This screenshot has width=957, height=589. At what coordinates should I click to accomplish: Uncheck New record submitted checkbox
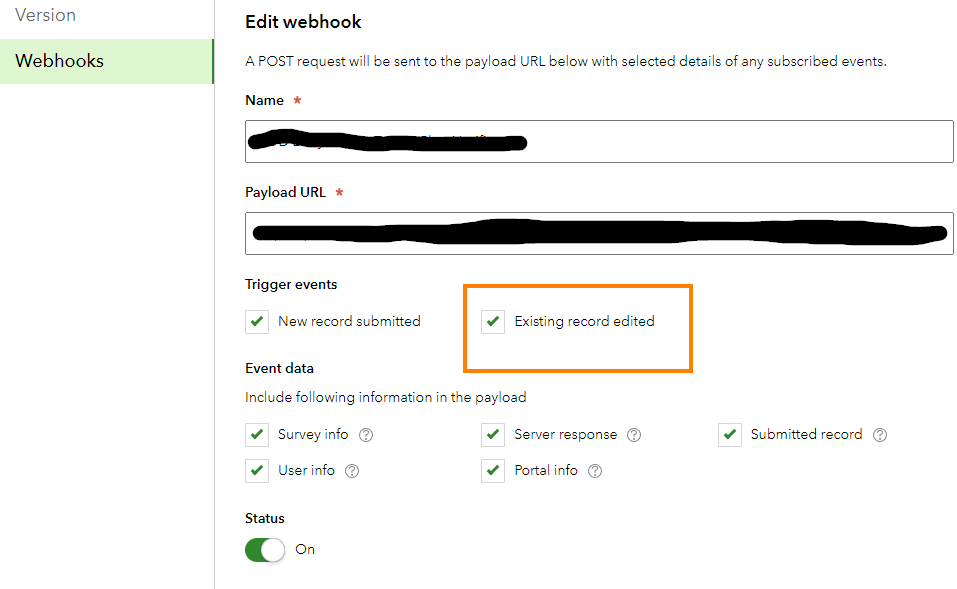pyautogui.click(x=257, y=321)
